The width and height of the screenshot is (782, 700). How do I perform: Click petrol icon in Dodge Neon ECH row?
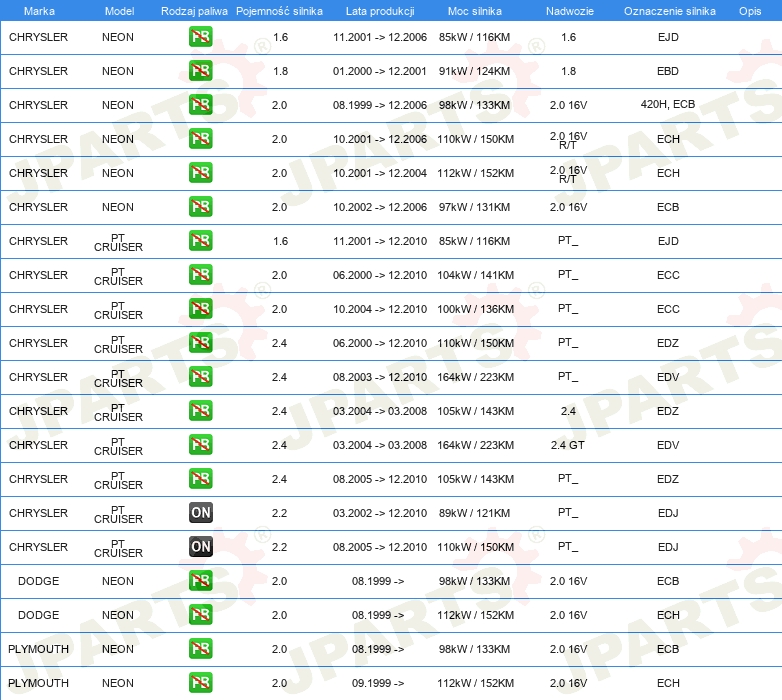pos(200,615)
